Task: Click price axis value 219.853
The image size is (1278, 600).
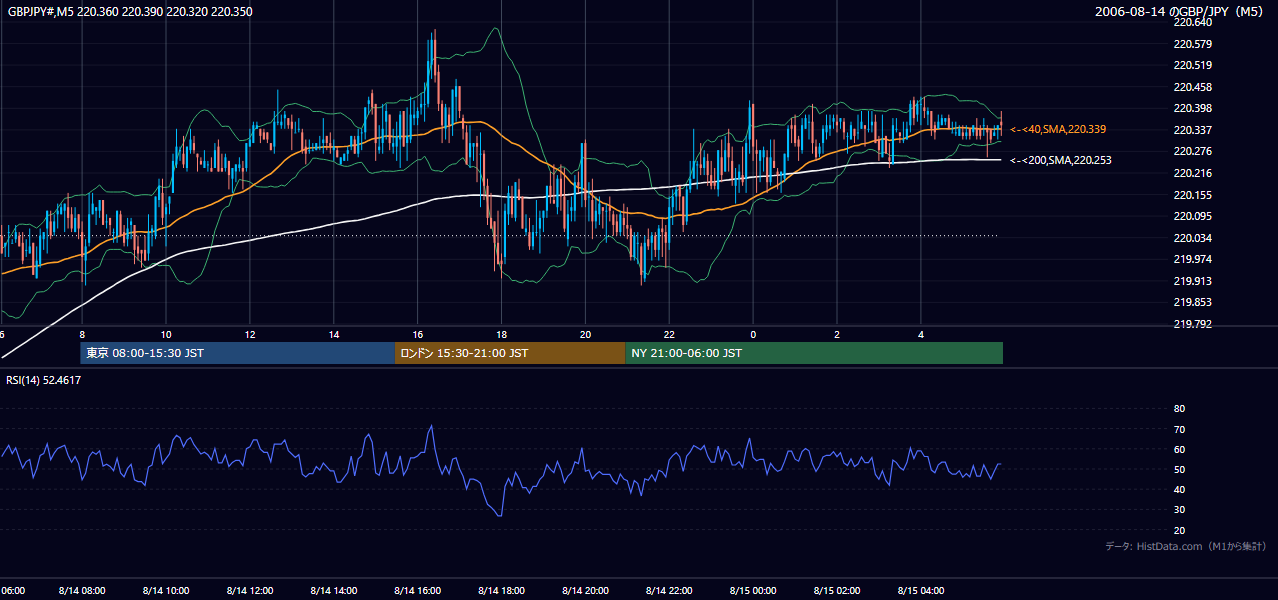Action: point(1192,302)
